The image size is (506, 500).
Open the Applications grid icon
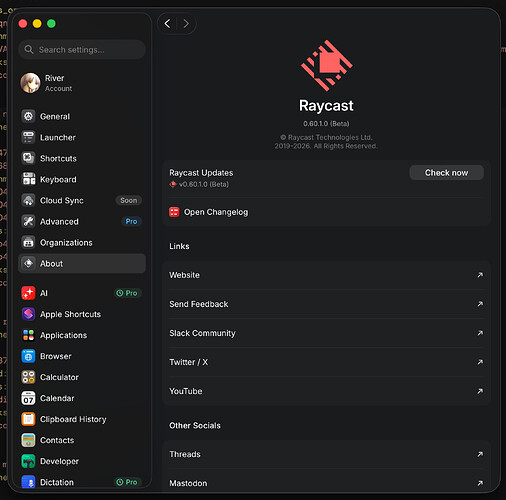click(28, 335)
